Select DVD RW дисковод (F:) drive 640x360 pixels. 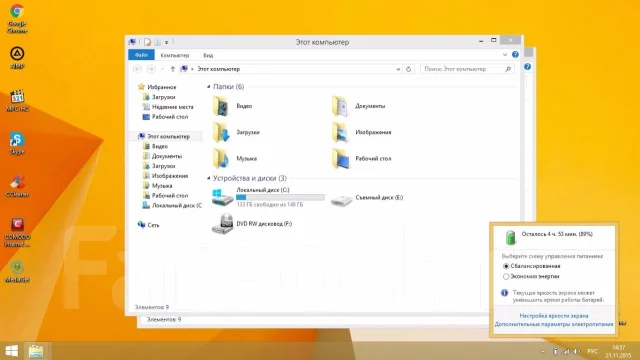pos(252,224)
